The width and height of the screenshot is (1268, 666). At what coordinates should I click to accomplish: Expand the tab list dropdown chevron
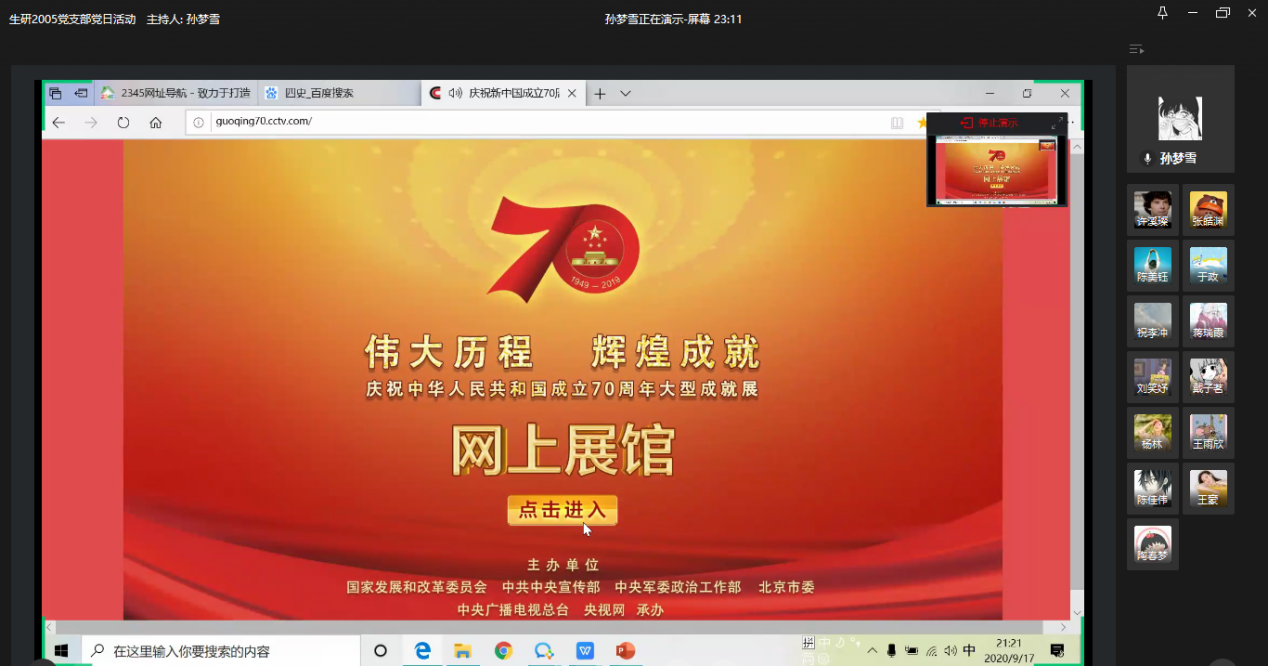point(625,93)
